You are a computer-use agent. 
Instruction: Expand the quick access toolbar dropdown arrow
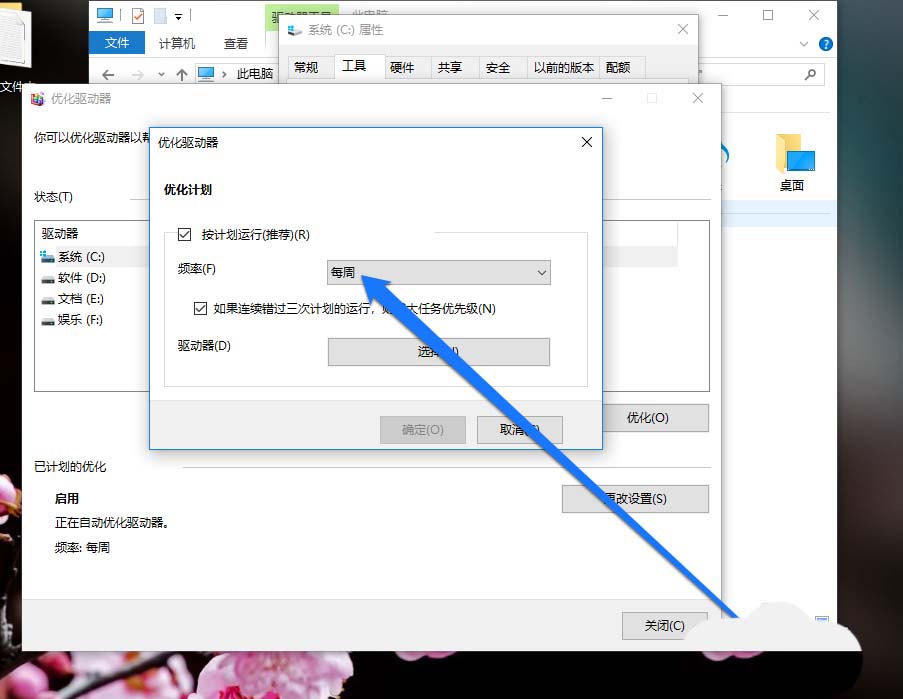tap(179, 16)
